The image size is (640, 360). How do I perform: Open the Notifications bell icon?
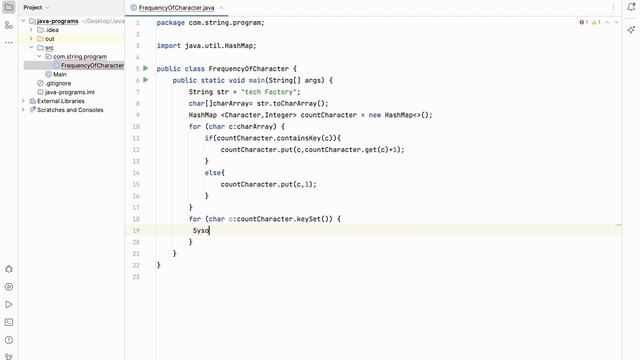coord(631,7)
